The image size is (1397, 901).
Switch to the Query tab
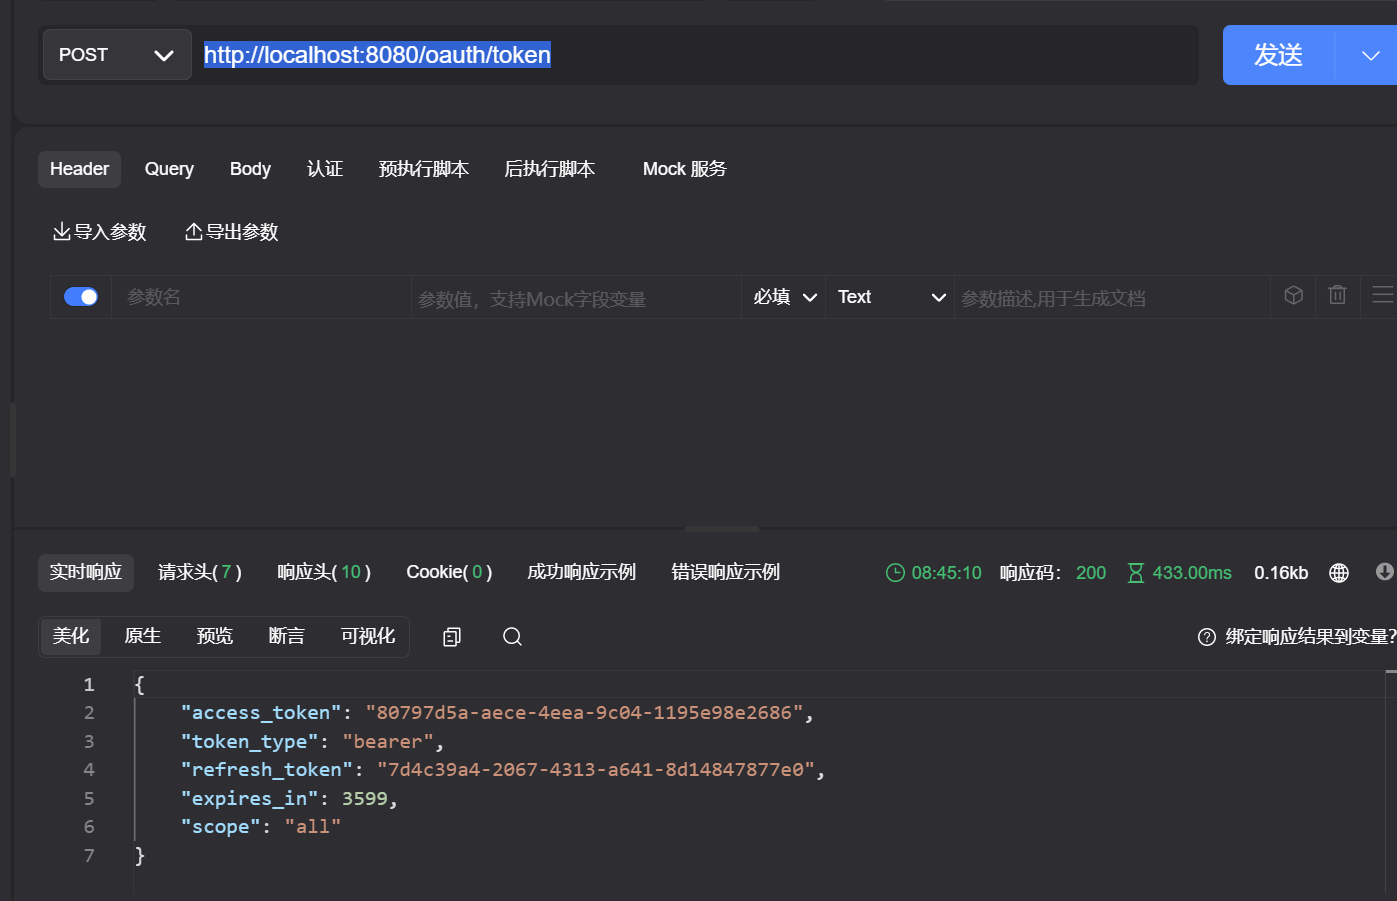click(x=169, y=169)
